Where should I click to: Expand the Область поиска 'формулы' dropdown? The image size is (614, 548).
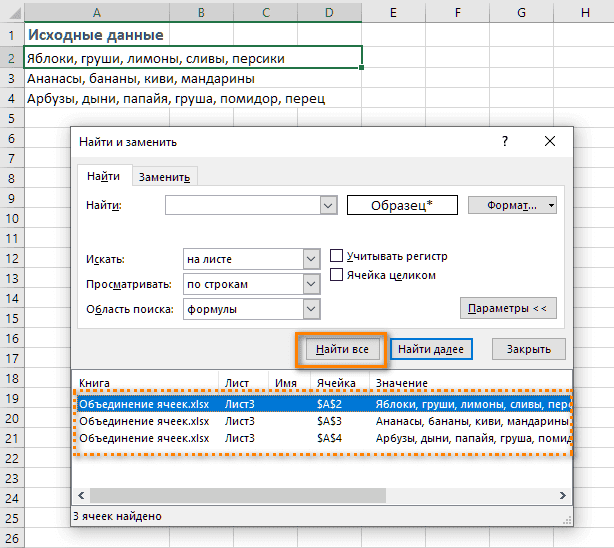coord(310,309)
